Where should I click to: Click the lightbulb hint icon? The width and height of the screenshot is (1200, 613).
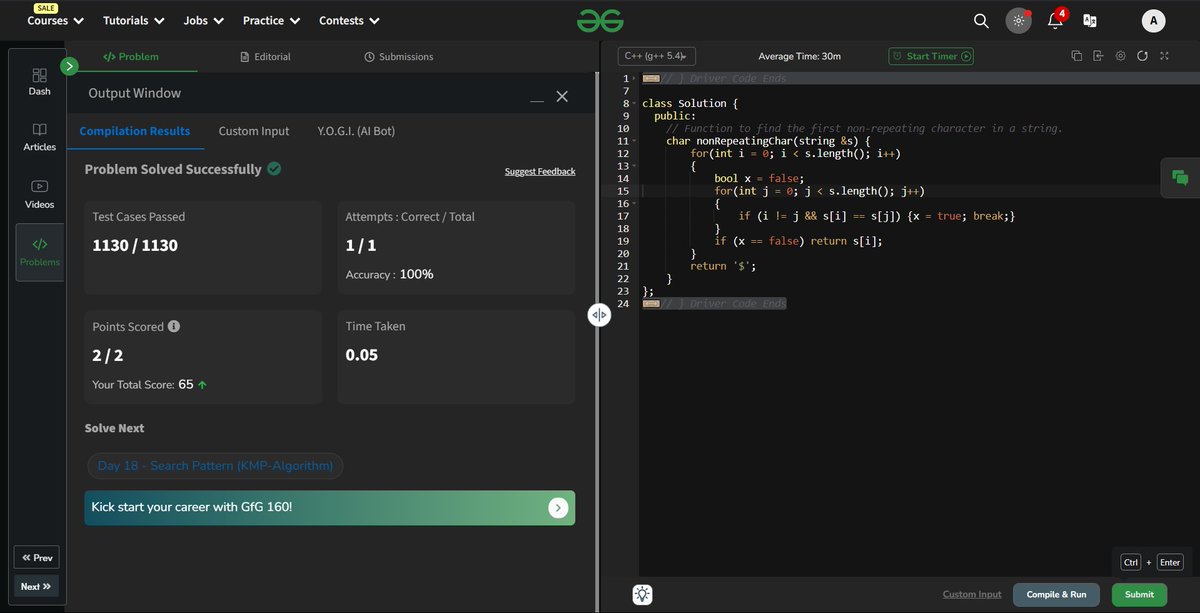click(x=642, y=594)
